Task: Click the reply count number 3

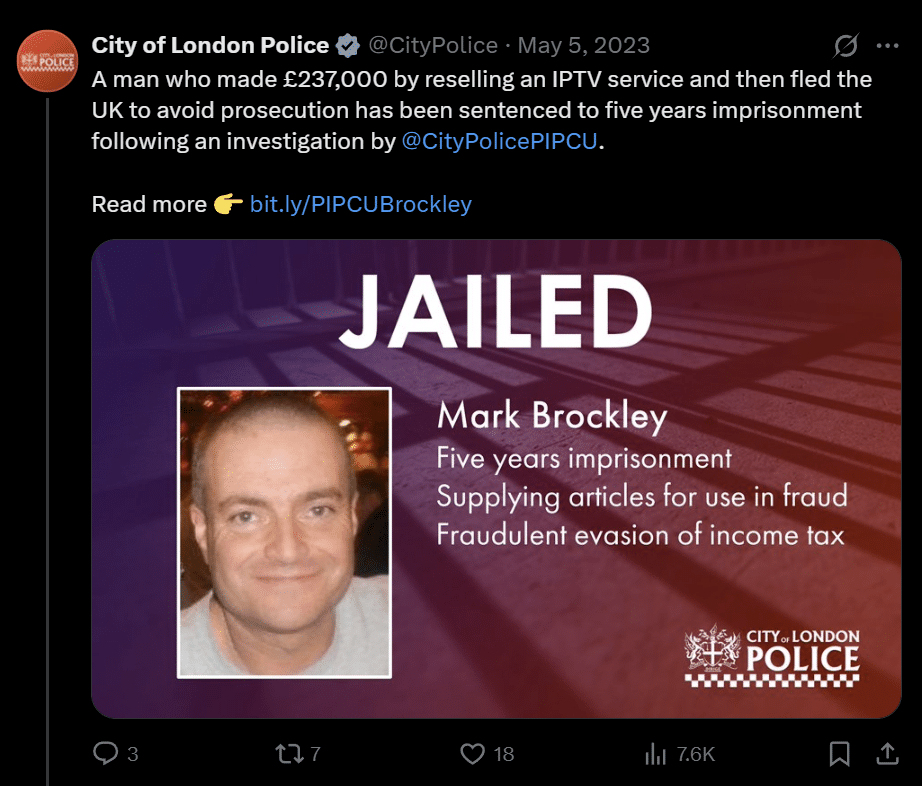Action: tap(133, 754)
